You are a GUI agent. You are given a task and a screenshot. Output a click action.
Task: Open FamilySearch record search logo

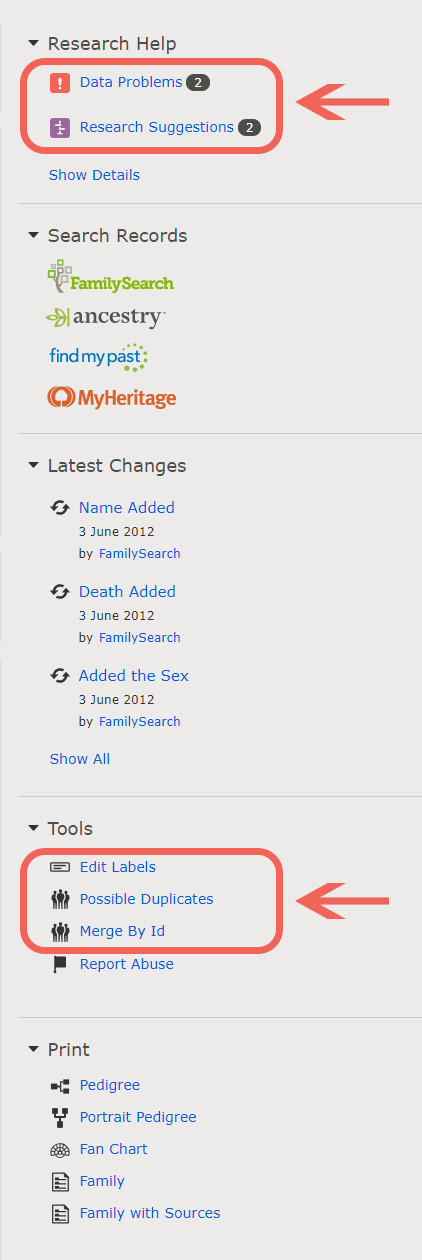tap(110, 277)
